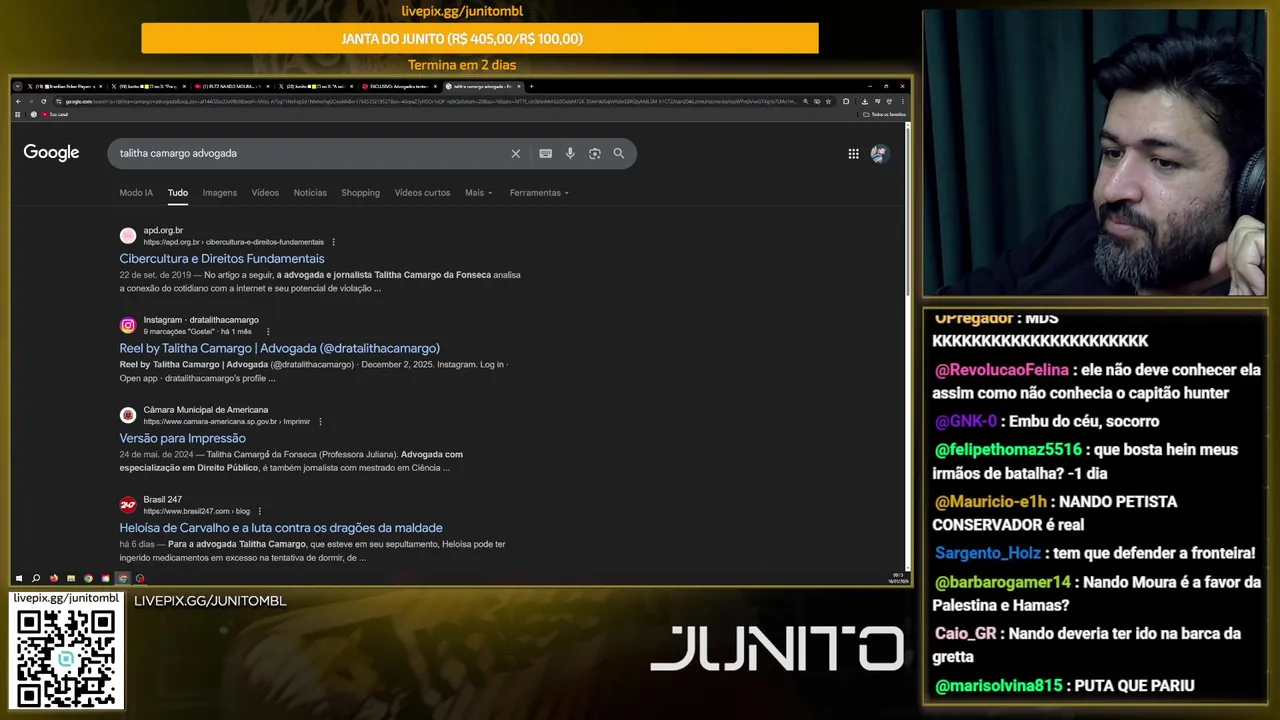Viewport: 1280px width, 720px height.
Task: Click @RevolucaoFelina's chat username
Action: 1001,370
